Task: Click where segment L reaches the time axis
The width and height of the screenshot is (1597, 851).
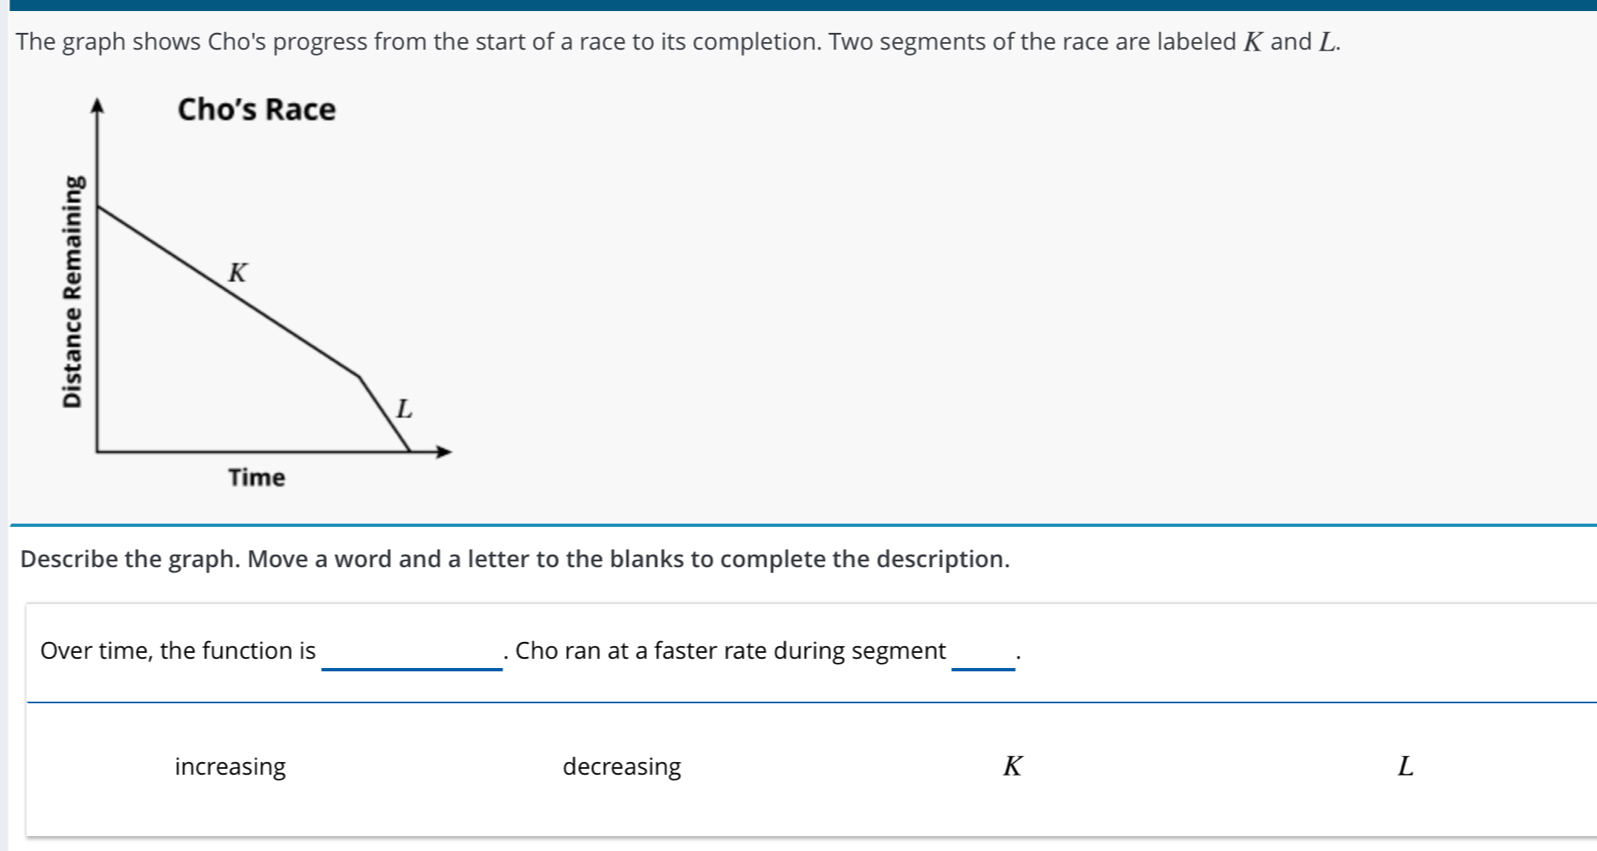Action: (x=410, y=451)
